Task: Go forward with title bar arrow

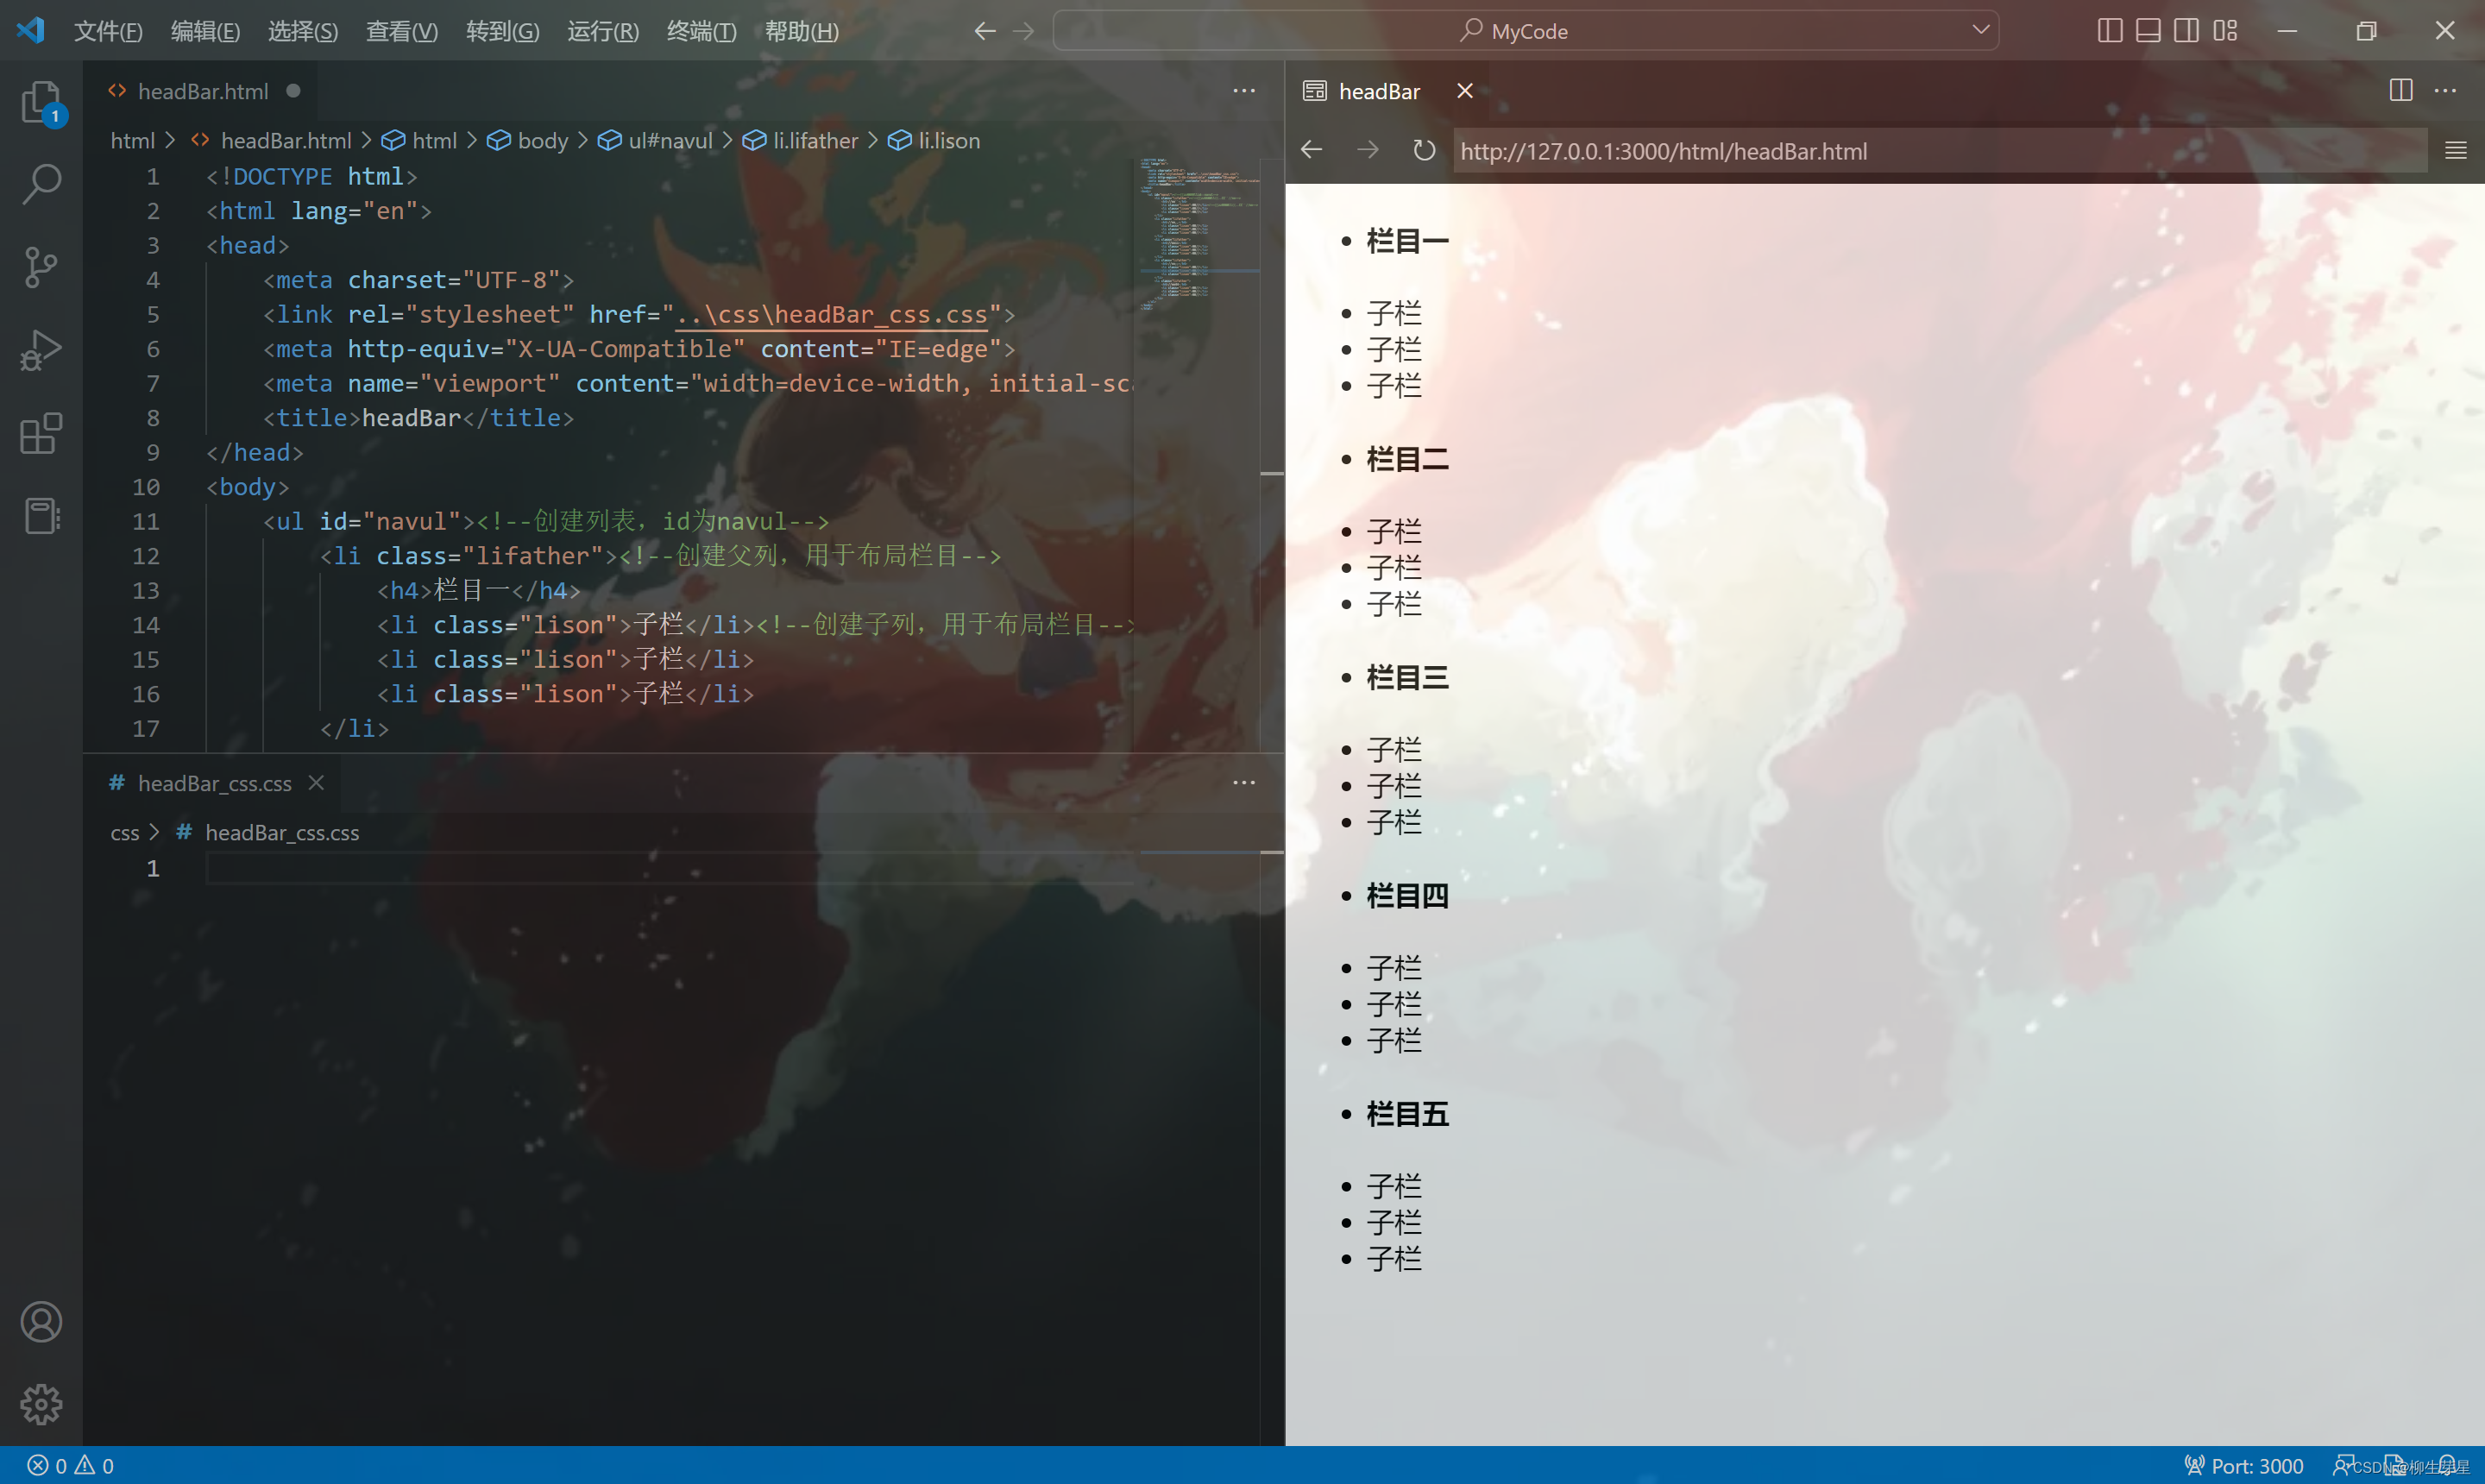Action: (1023, 31)
